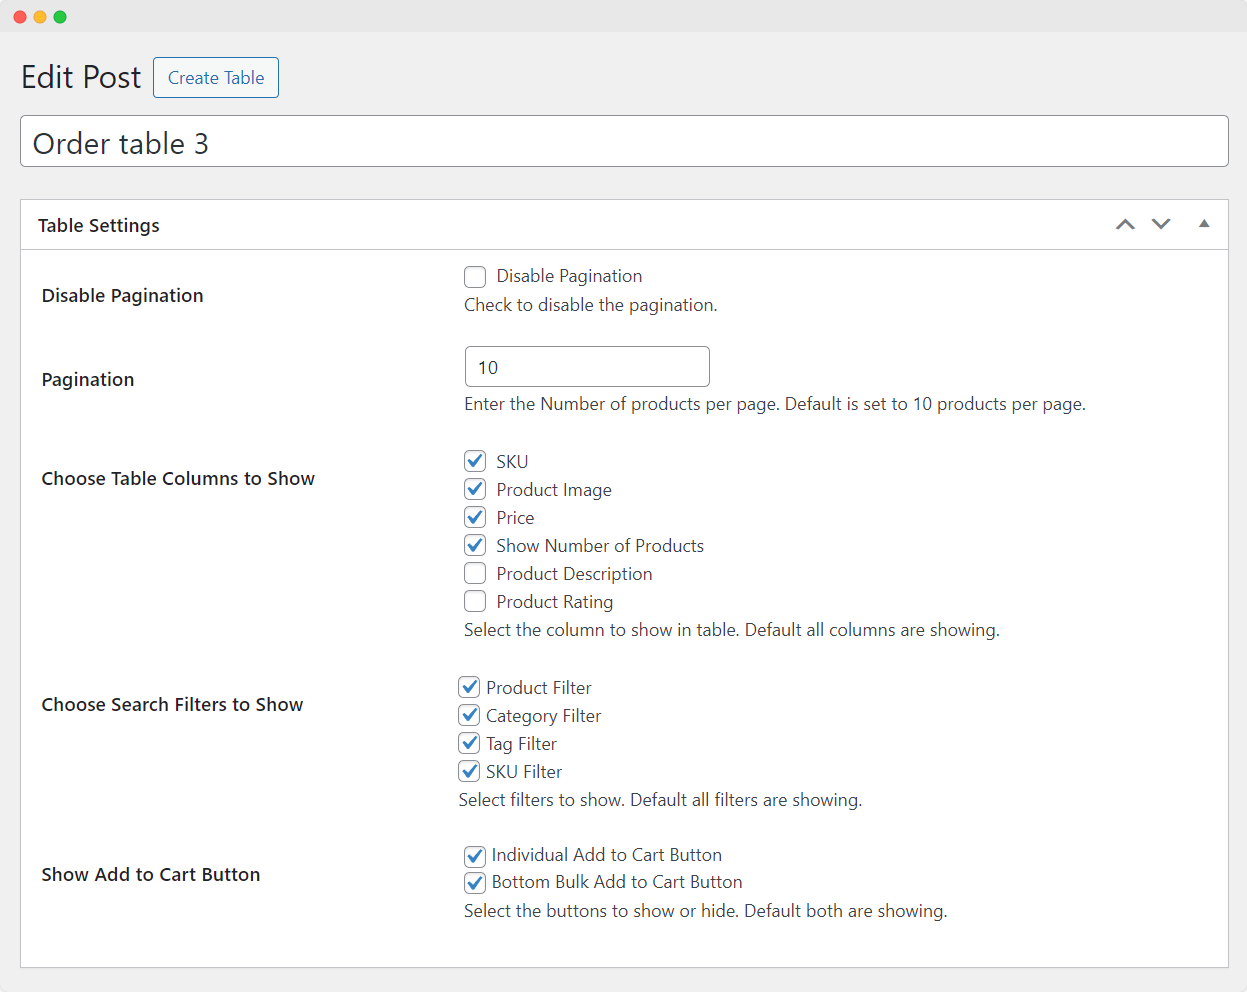This screenshot has height=992, width=1247.
Task: Toggle the Tag Filter checkbox
Action: coord(469,743)
